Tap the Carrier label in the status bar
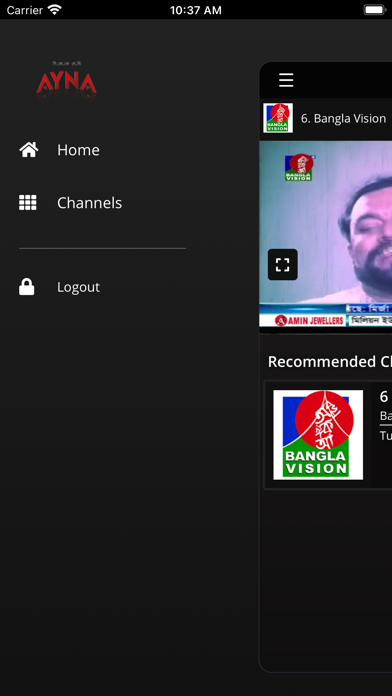 (x=25, y=10)
